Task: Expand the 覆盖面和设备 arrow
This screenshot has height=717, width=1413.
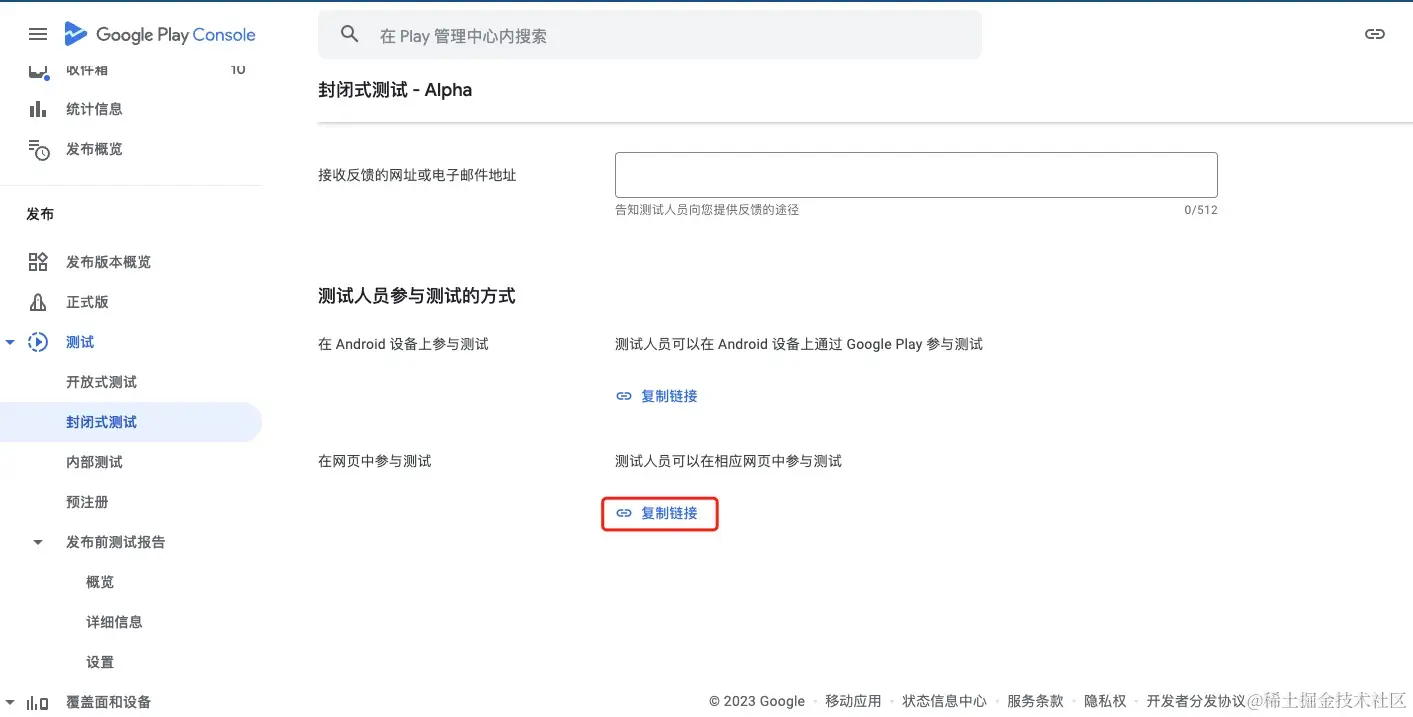Action: [10, 702]
